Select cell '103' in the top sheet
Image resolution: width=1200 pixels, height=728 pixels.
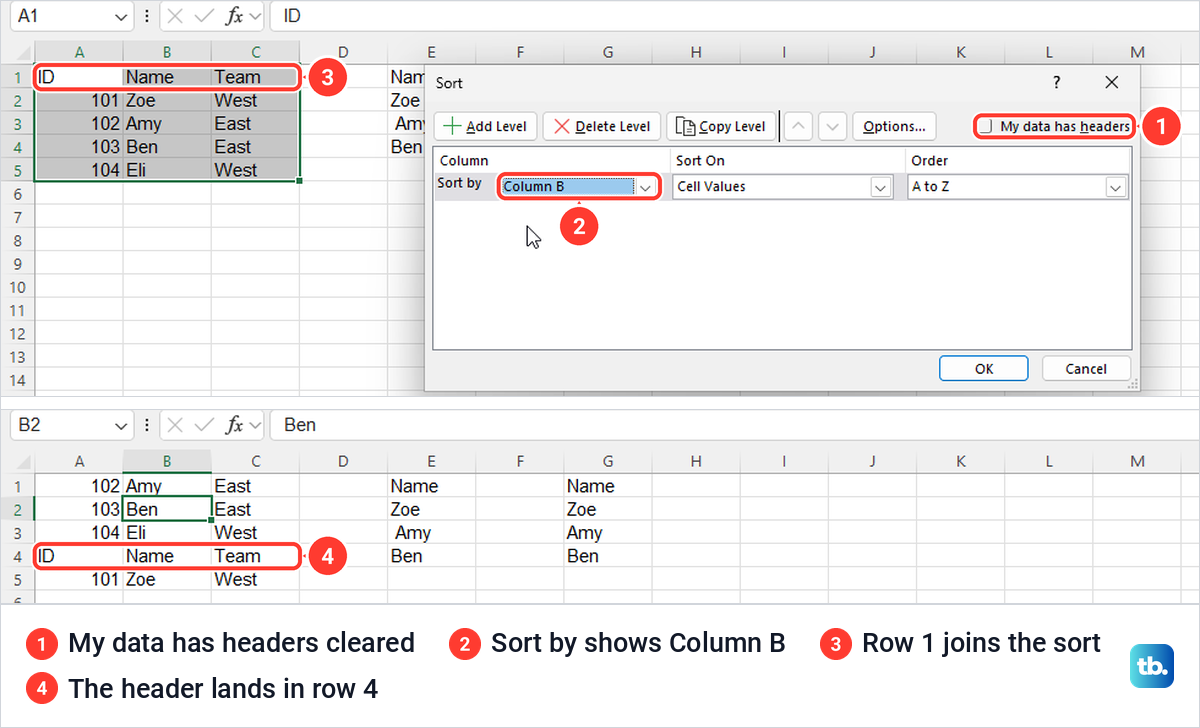pyautogui.click(x=79, y=146)
